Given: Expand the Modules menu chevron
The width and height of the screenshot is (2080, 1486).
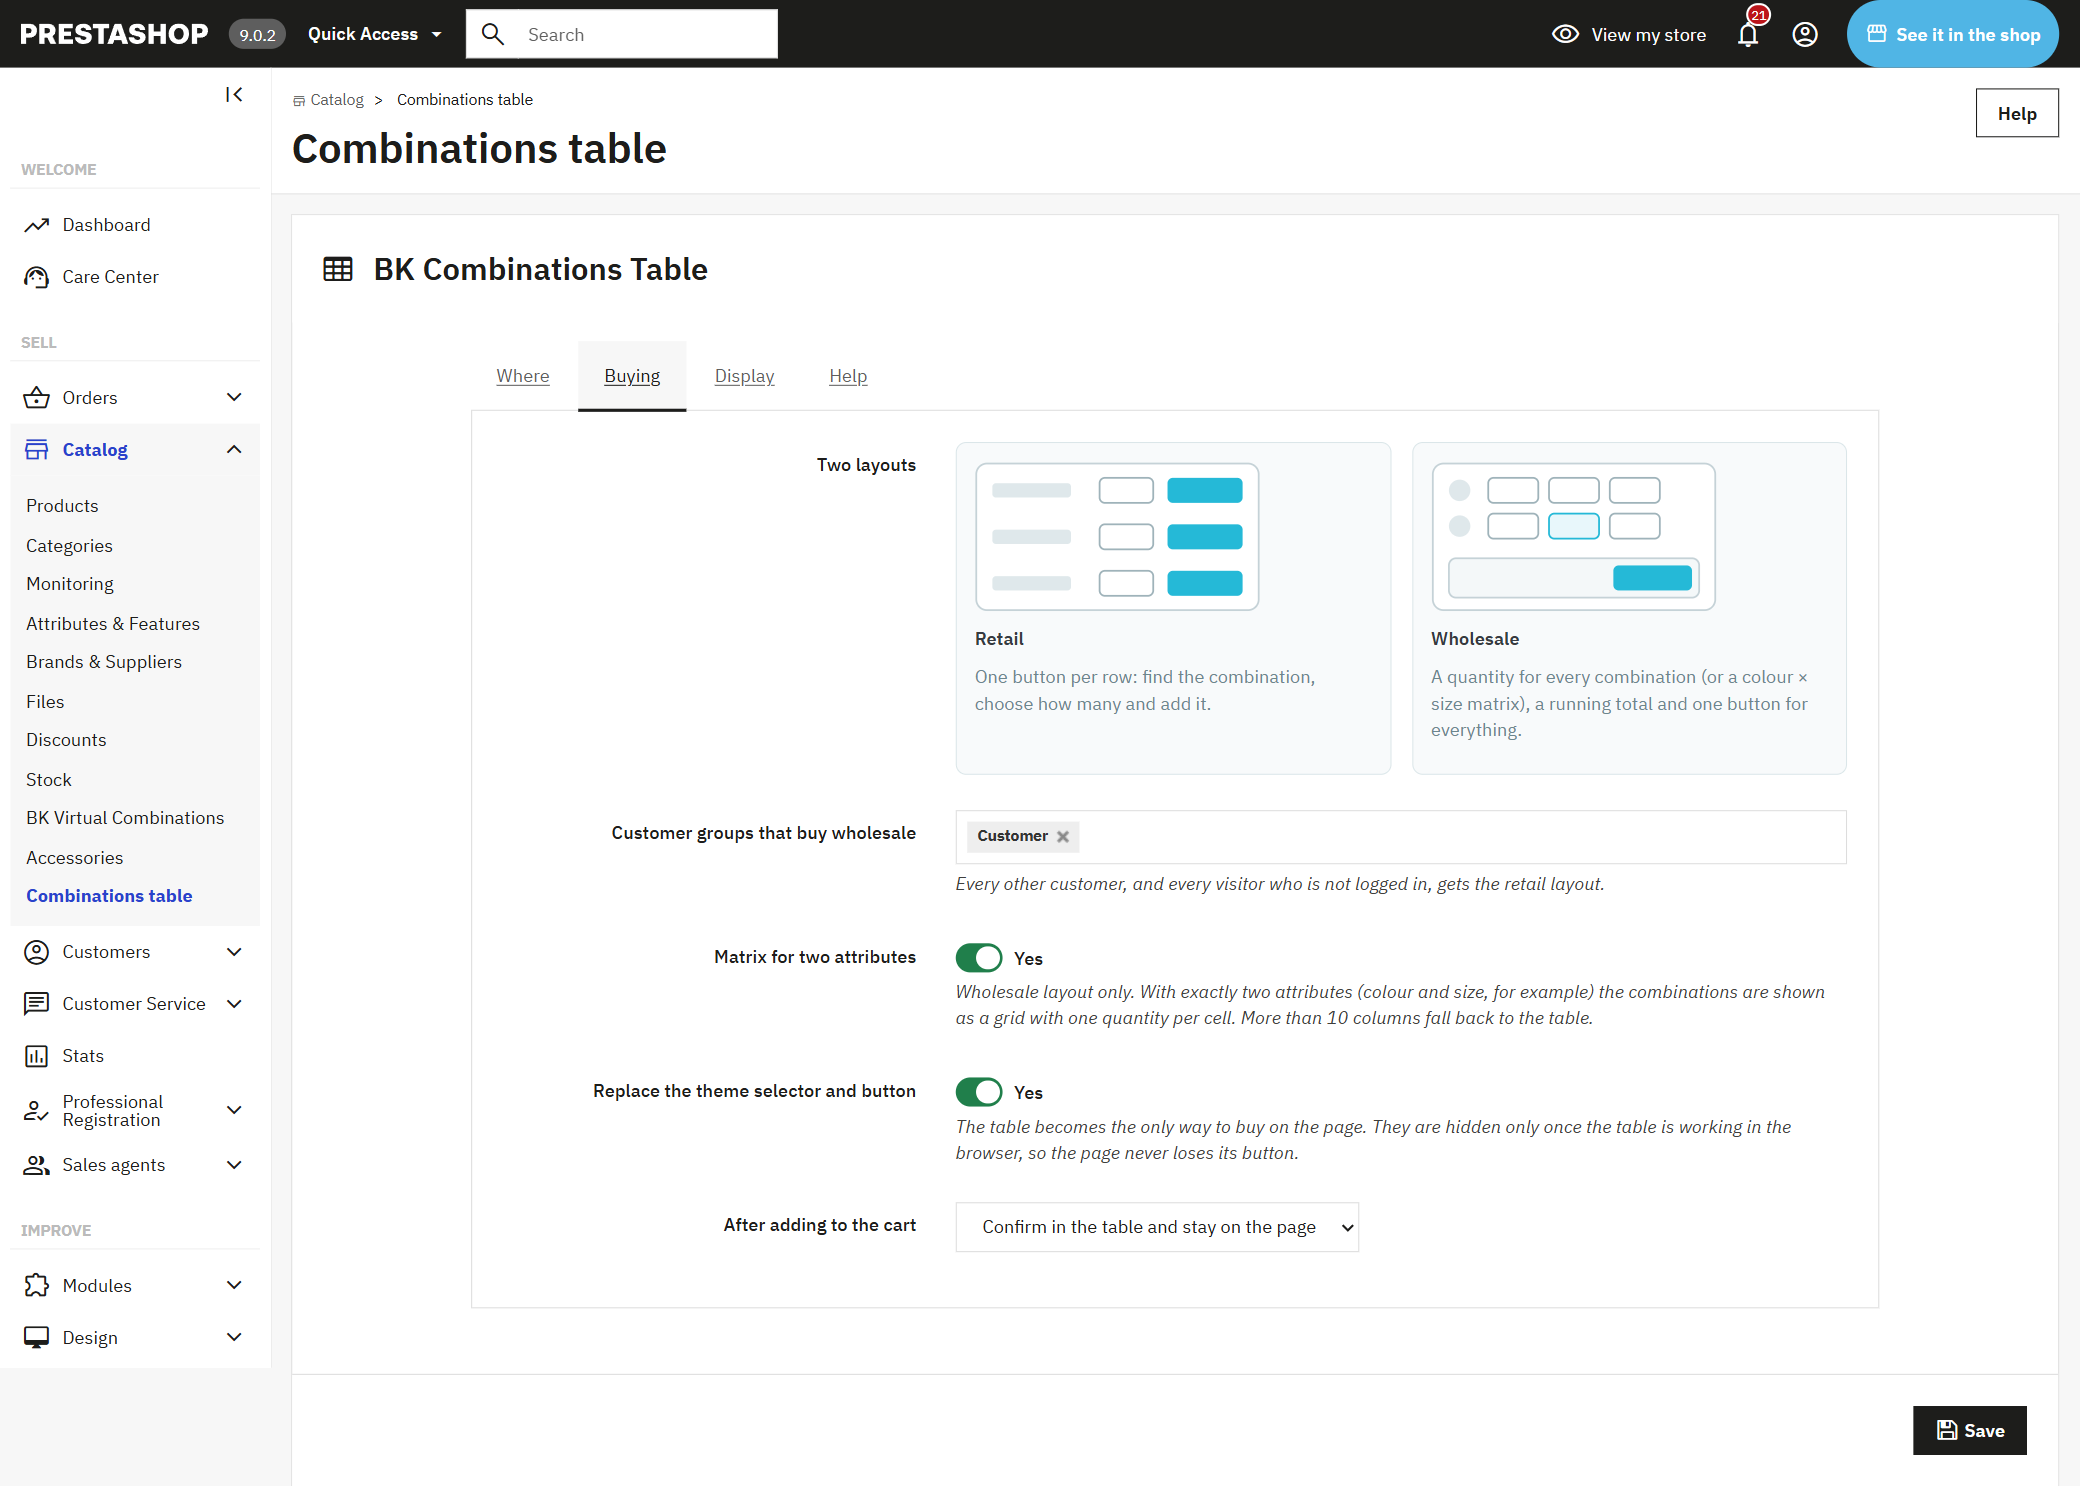Looking at the screenshot, I should tap(234, 1286).
